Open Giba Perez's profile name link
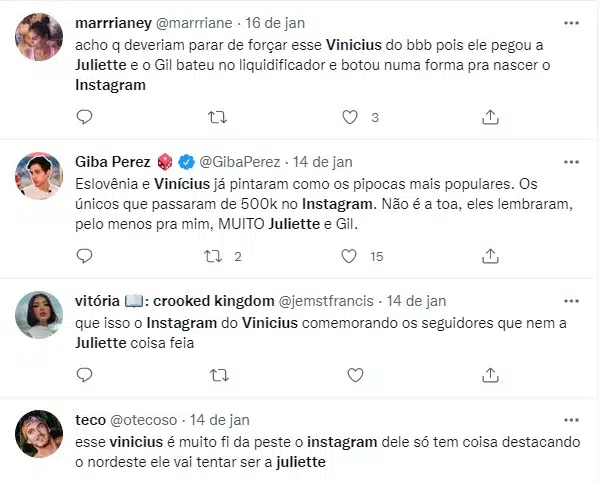Viewport: 611px width, 483px height. click(x=112, y=161)
